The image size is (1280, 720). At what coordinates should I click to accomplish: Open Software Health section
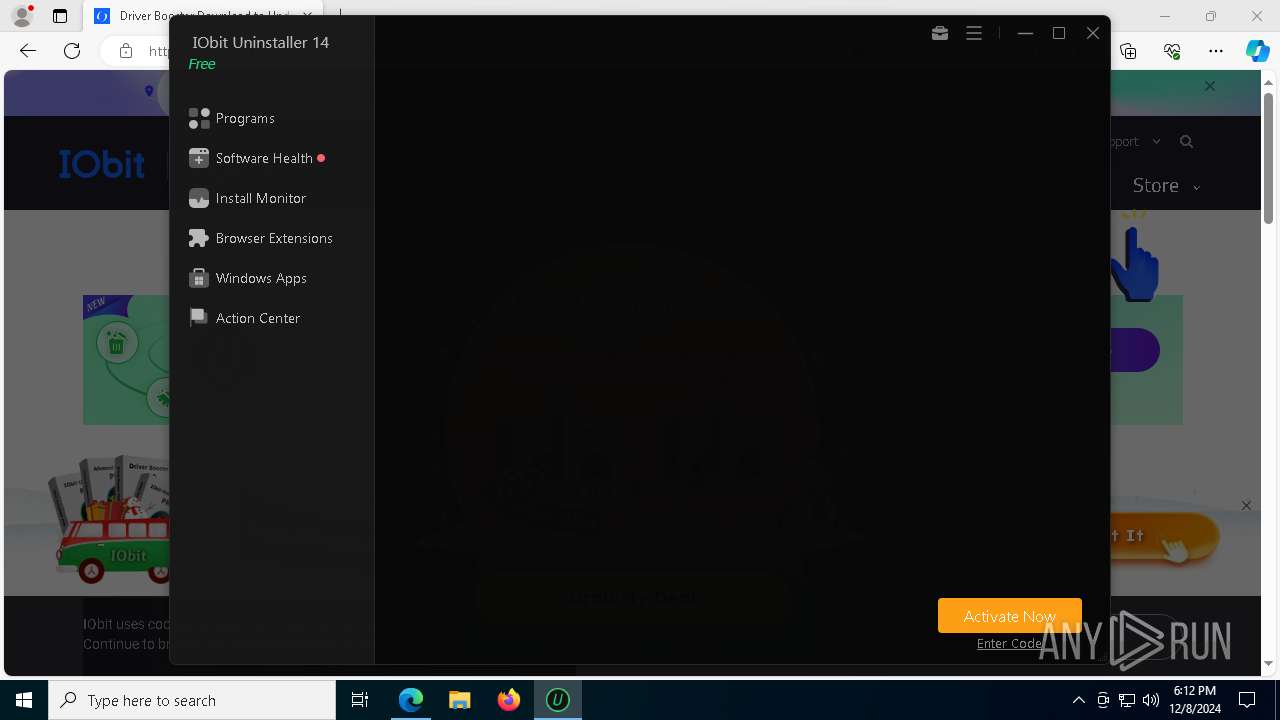click(x=264, y=158)
